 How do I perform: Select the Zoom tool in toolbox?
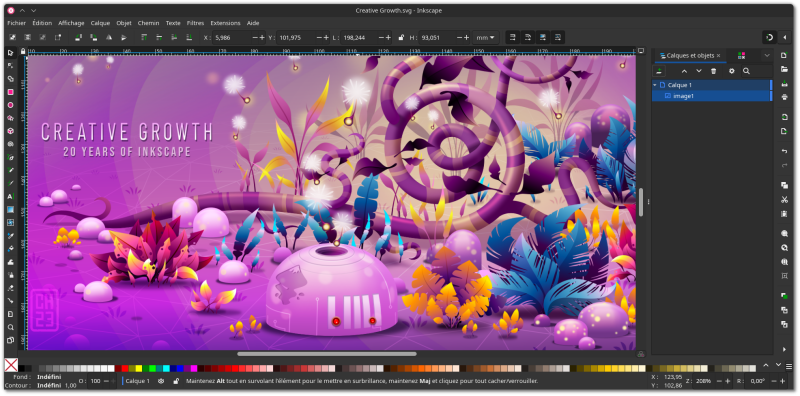coord(10,327)
